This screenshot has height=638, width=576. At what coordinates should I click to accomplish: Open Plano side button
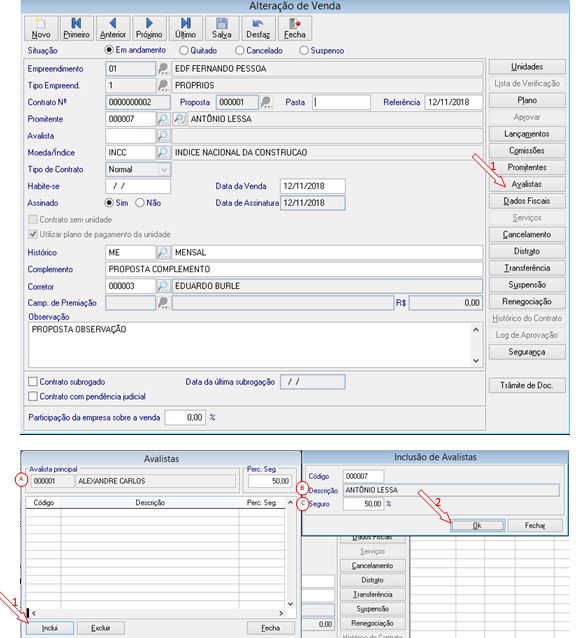click(x=527, y=100)
